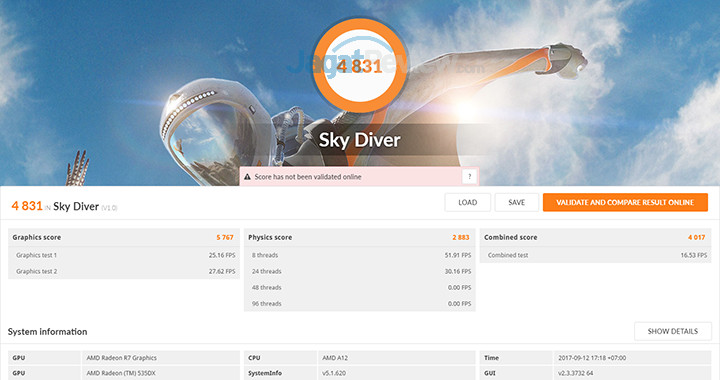Click the Time value 2017-09-12 17:18
The image size is (720, 380).
[x=592, y=358]
